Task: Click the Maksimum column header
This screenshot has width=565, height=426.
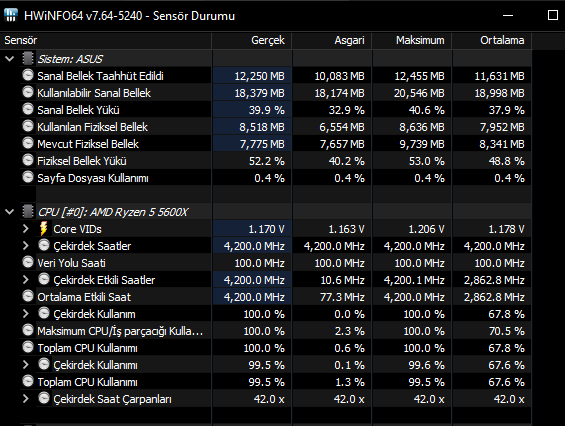Action: coord(411,40)
